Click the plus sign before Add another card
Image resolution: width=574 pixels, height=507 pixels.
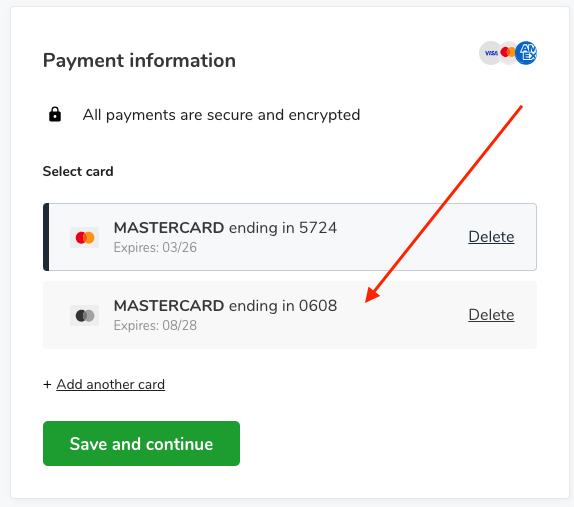[x=47, y=385]
